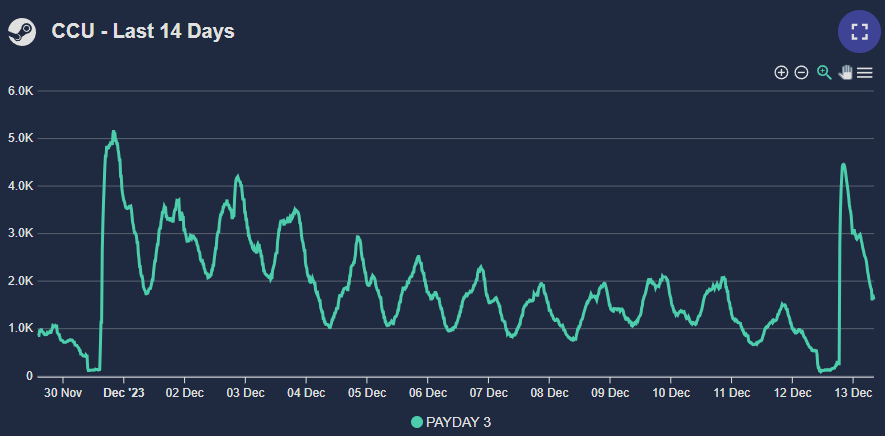This screenshot has height=436, width=885.
Task: Click the 5.0K y-axis label
Action: [21, 139]
